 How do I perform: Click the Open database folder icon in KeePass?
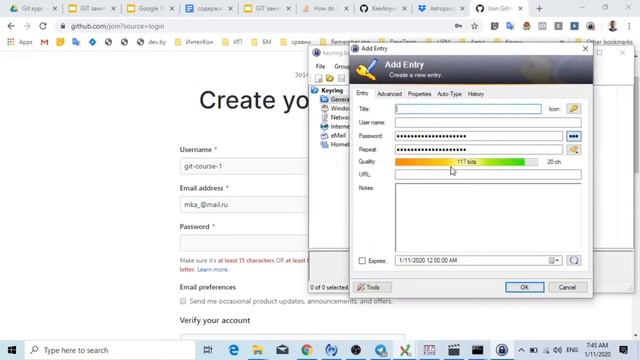click(x=330, y=78)
